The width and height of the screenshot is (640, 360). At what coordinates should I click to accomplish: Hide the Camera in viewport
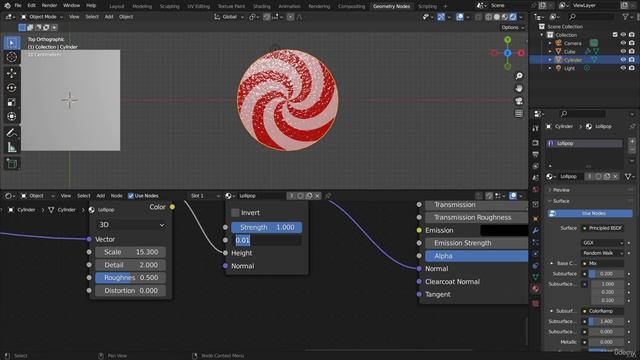[623, 43]
